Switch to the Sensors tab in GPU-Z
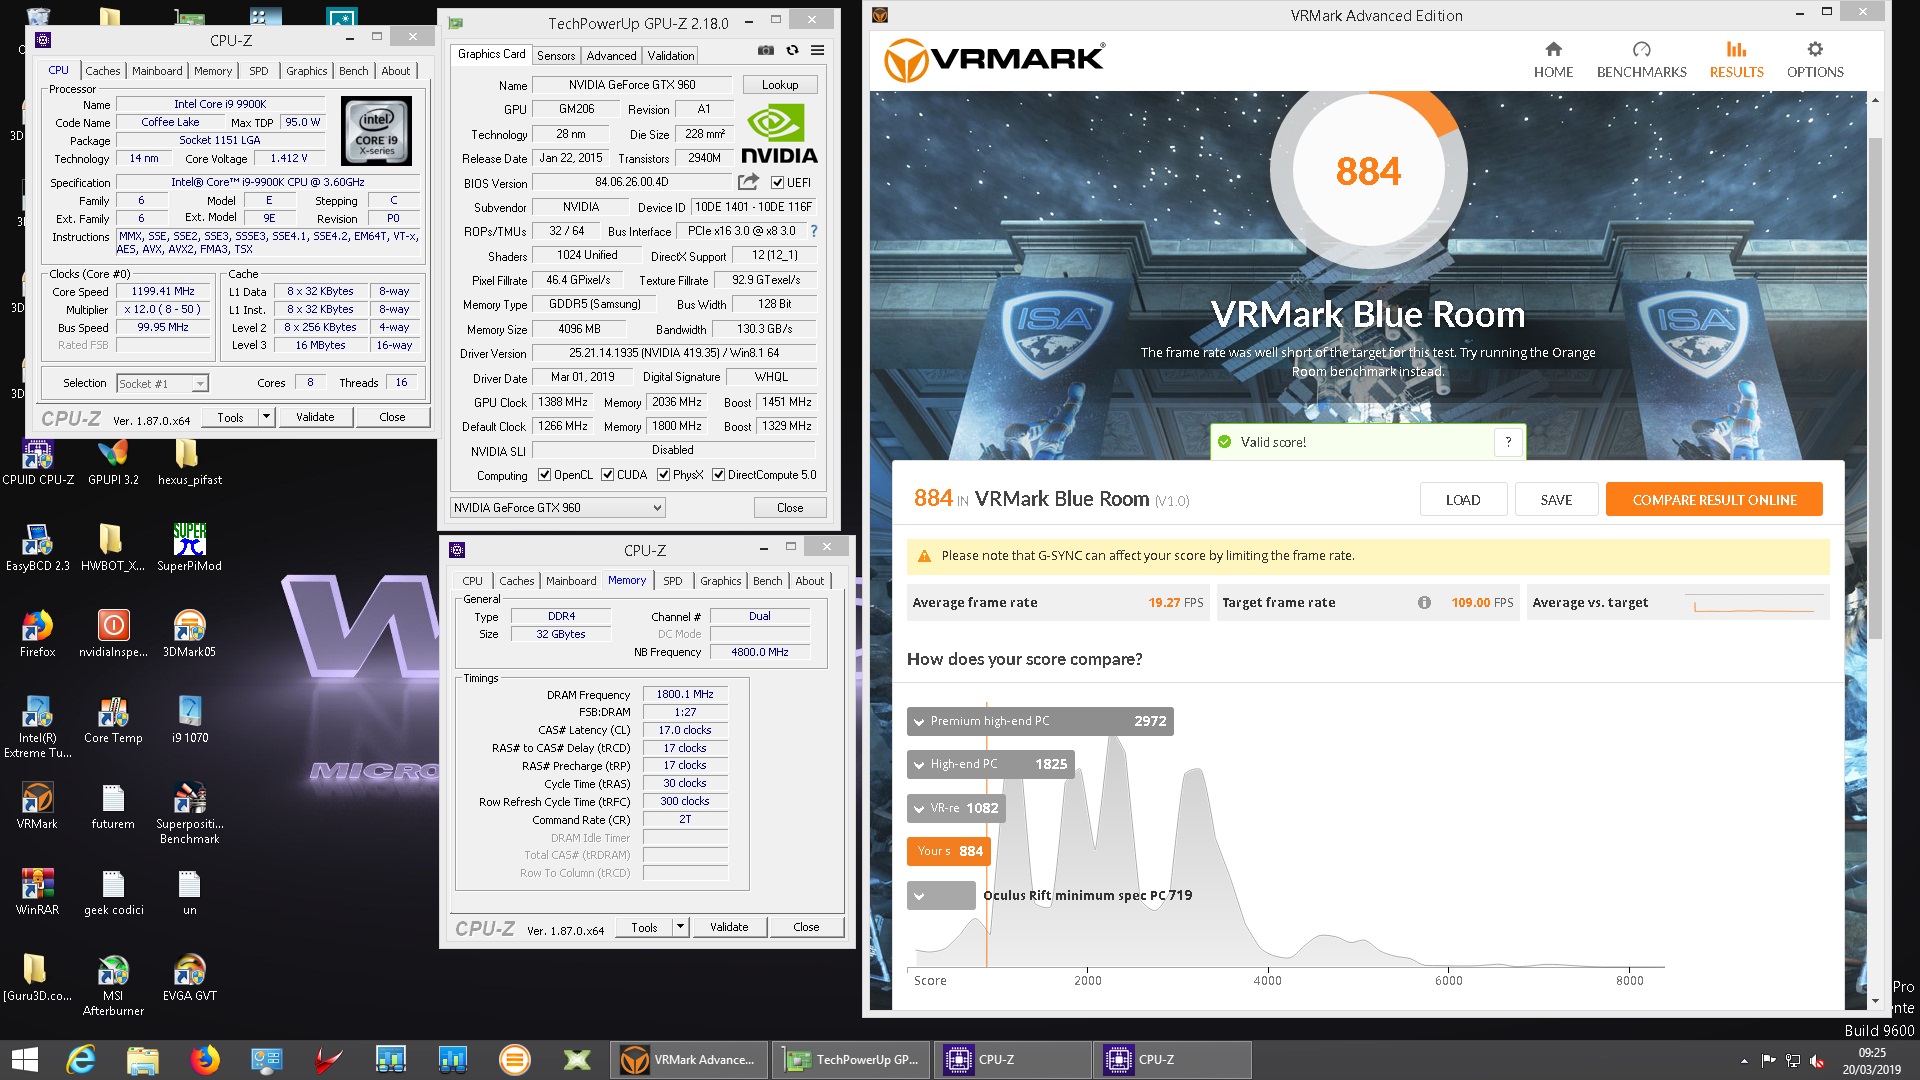 [x=556, y=56]
